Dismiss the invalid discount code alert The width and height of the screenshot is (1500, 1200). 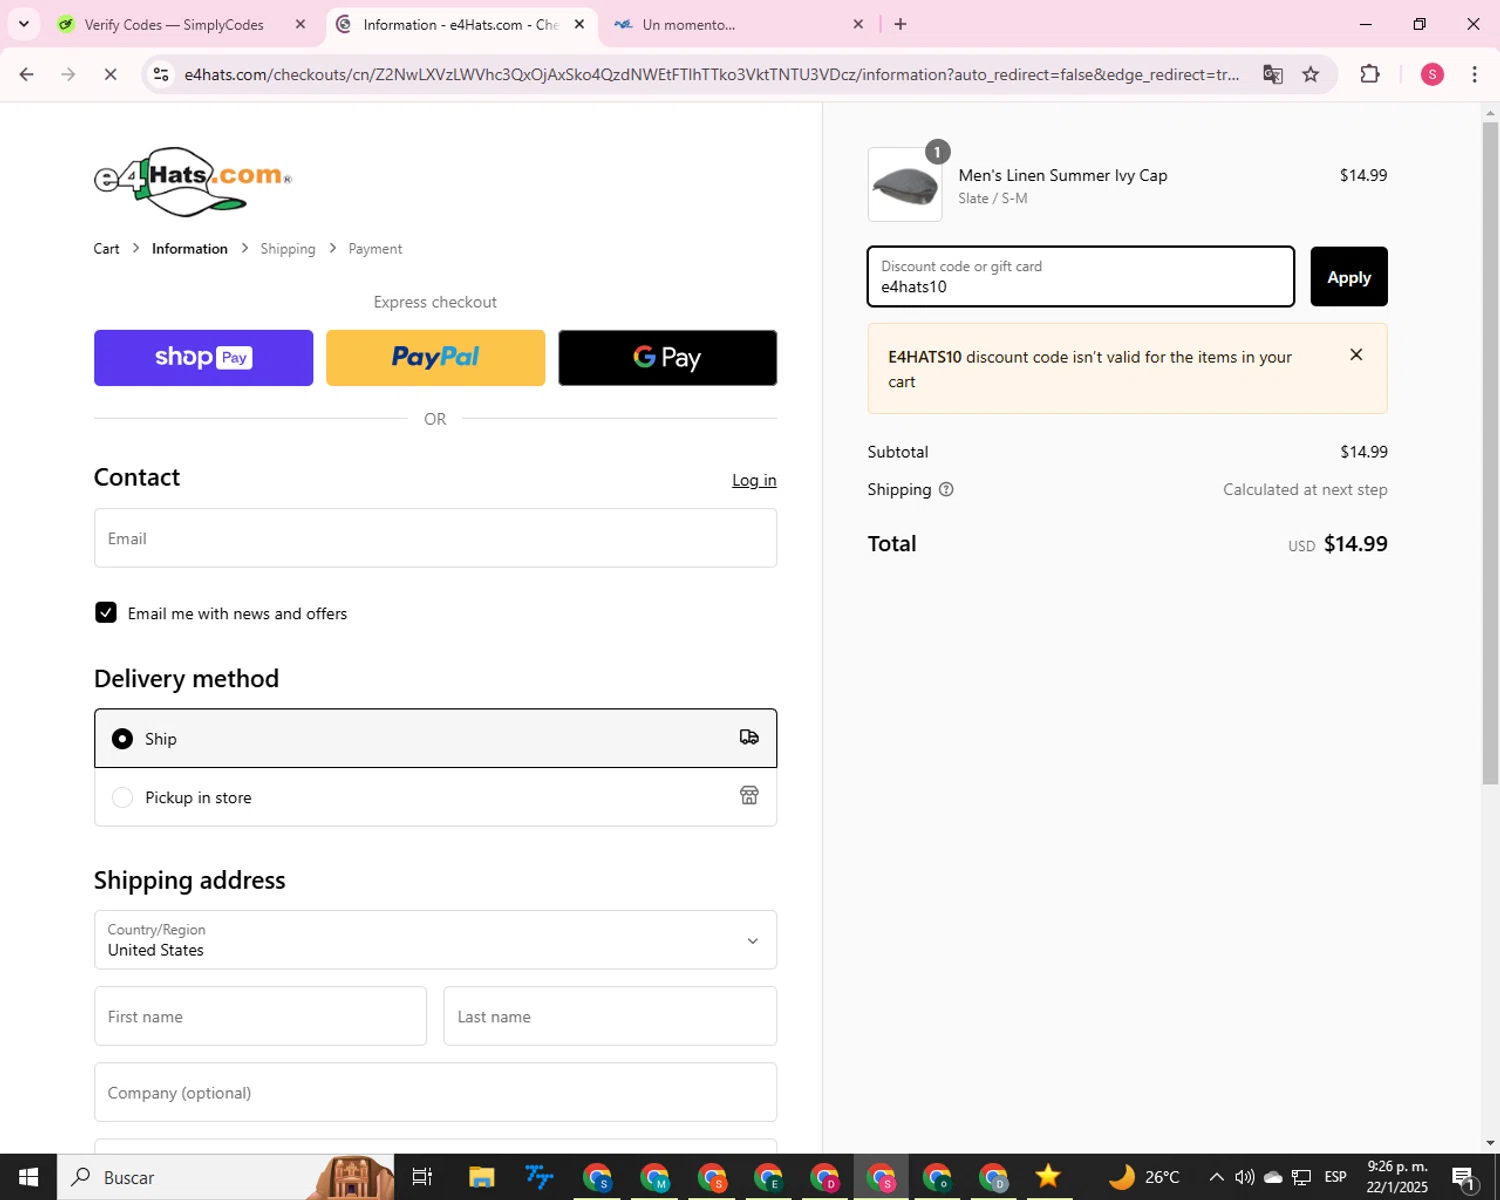pyautogui.click(x=1356, y=355)
